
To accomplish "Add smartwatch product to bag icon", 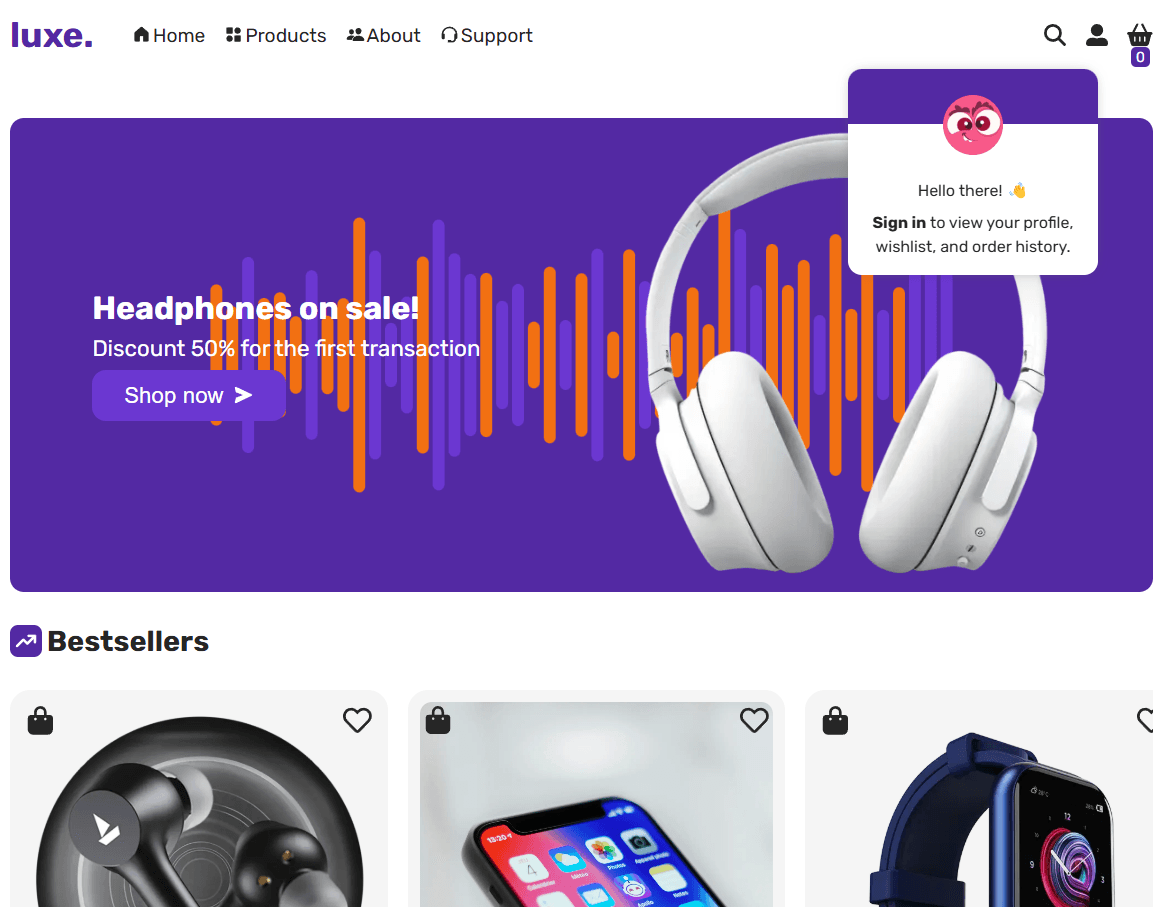I will 835,721.
